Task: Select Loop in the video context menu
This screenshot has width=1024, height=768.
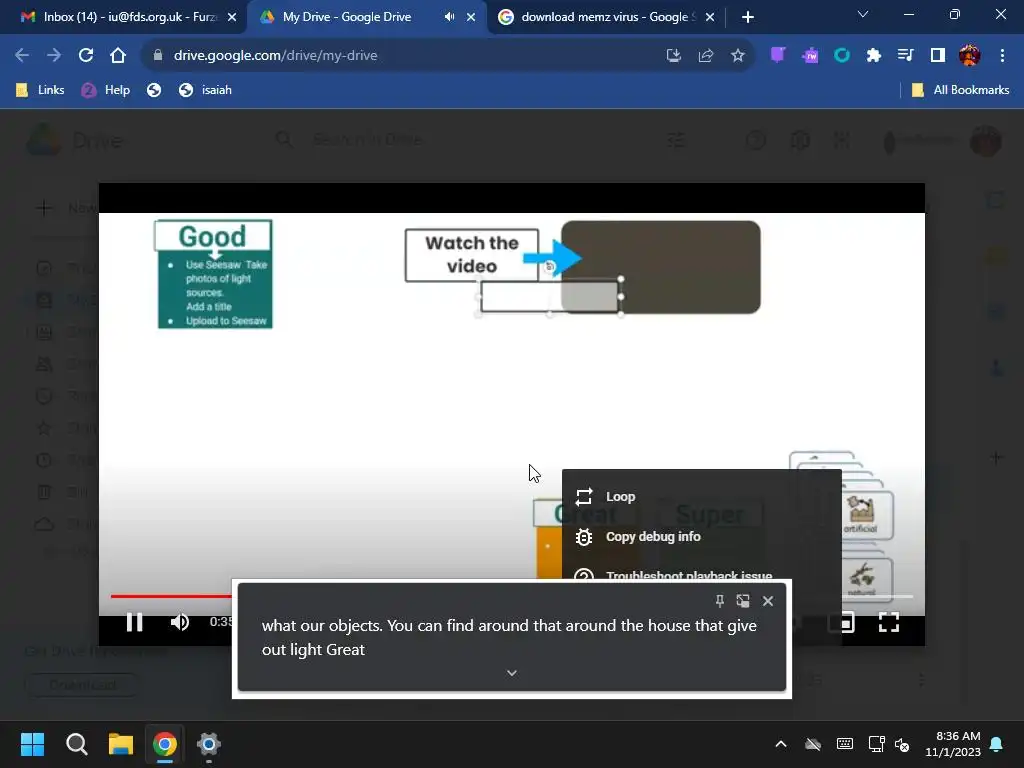Action: (x=701, y=497)
